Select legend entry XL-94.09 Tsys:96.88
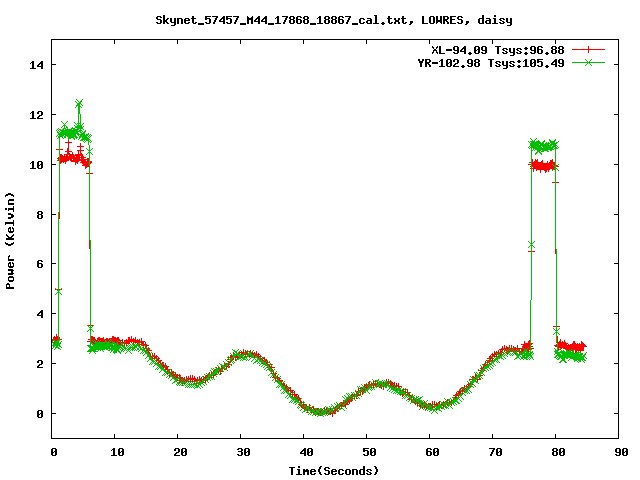Screen dimensions: 640x480 [498, 50]
